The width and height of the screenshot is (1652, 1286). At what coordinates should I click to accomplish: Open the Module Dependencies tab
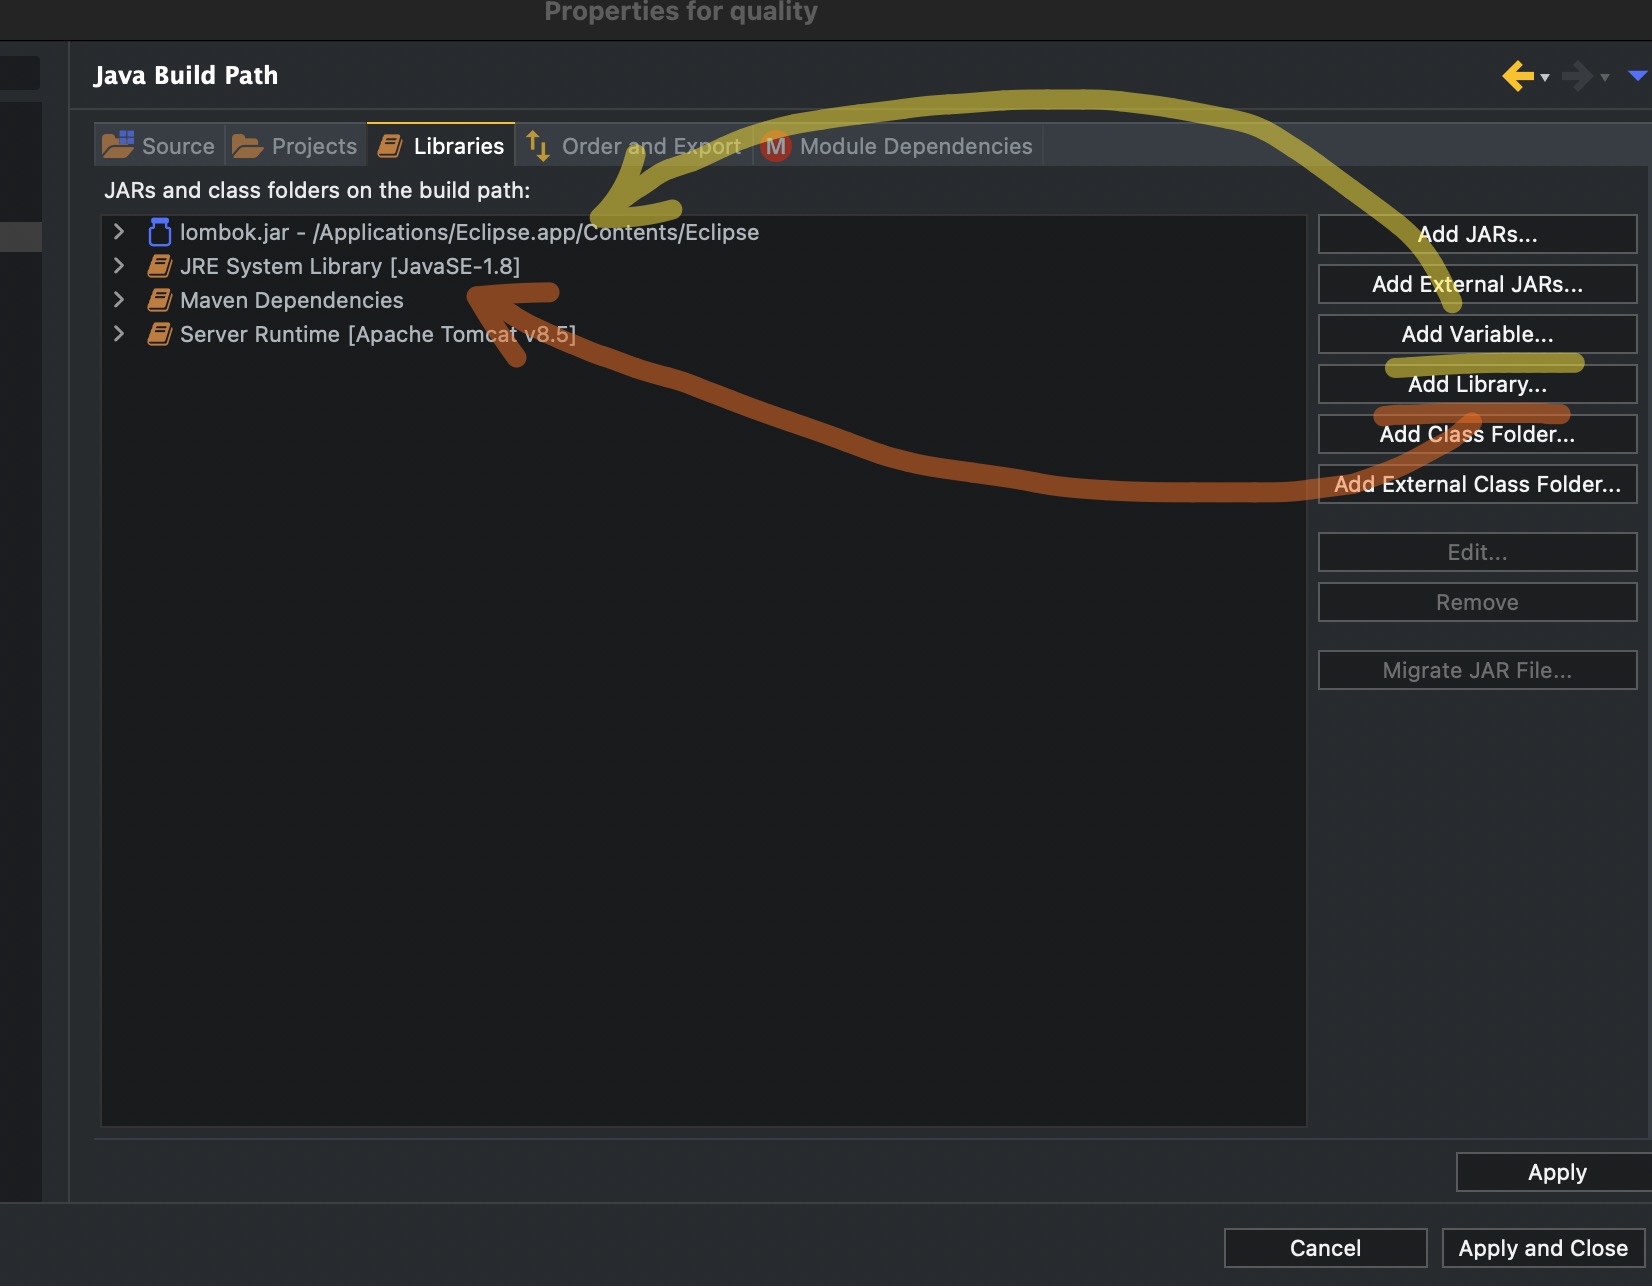pos(898,146)
